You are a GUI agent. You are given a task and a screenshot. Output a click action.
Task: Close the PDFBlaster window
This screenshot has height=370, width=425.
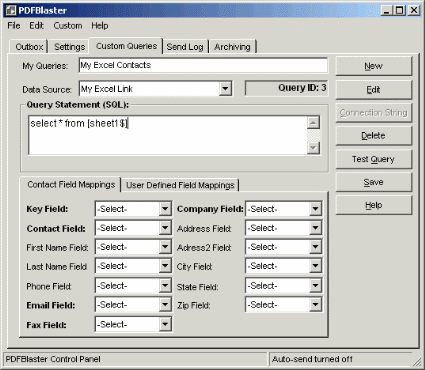(413, 11)
